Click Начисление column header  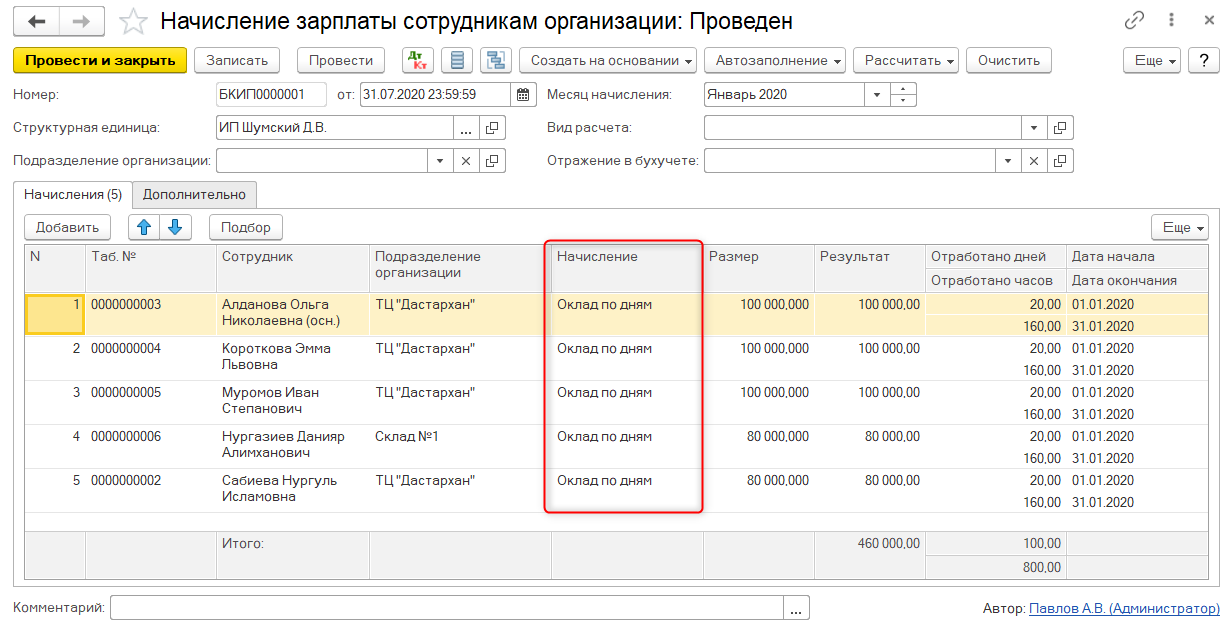[627, 267]
